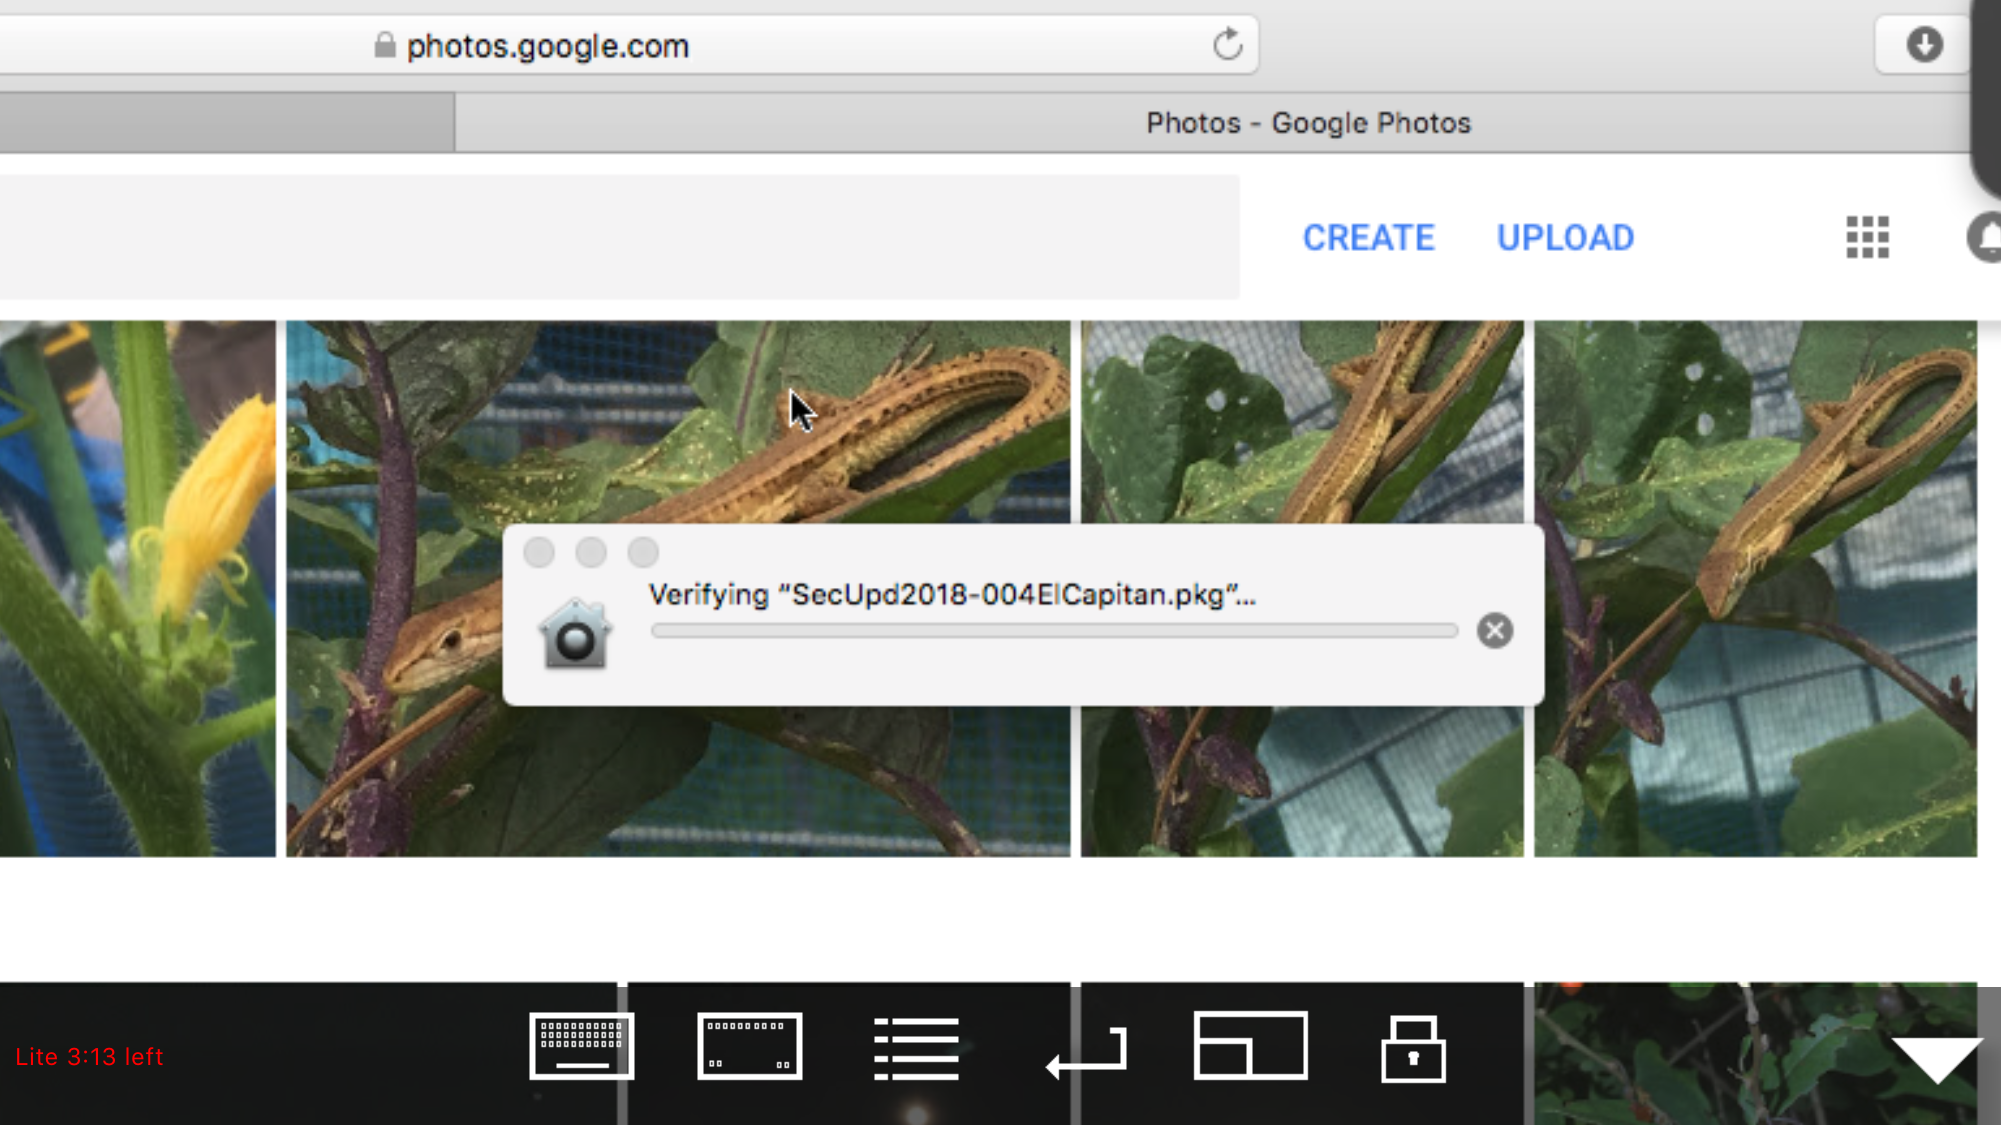The height and width of the screenshot is (1125, 2001).
Task: Open the Safari downloads button
Action: [x=1923, y=45]
